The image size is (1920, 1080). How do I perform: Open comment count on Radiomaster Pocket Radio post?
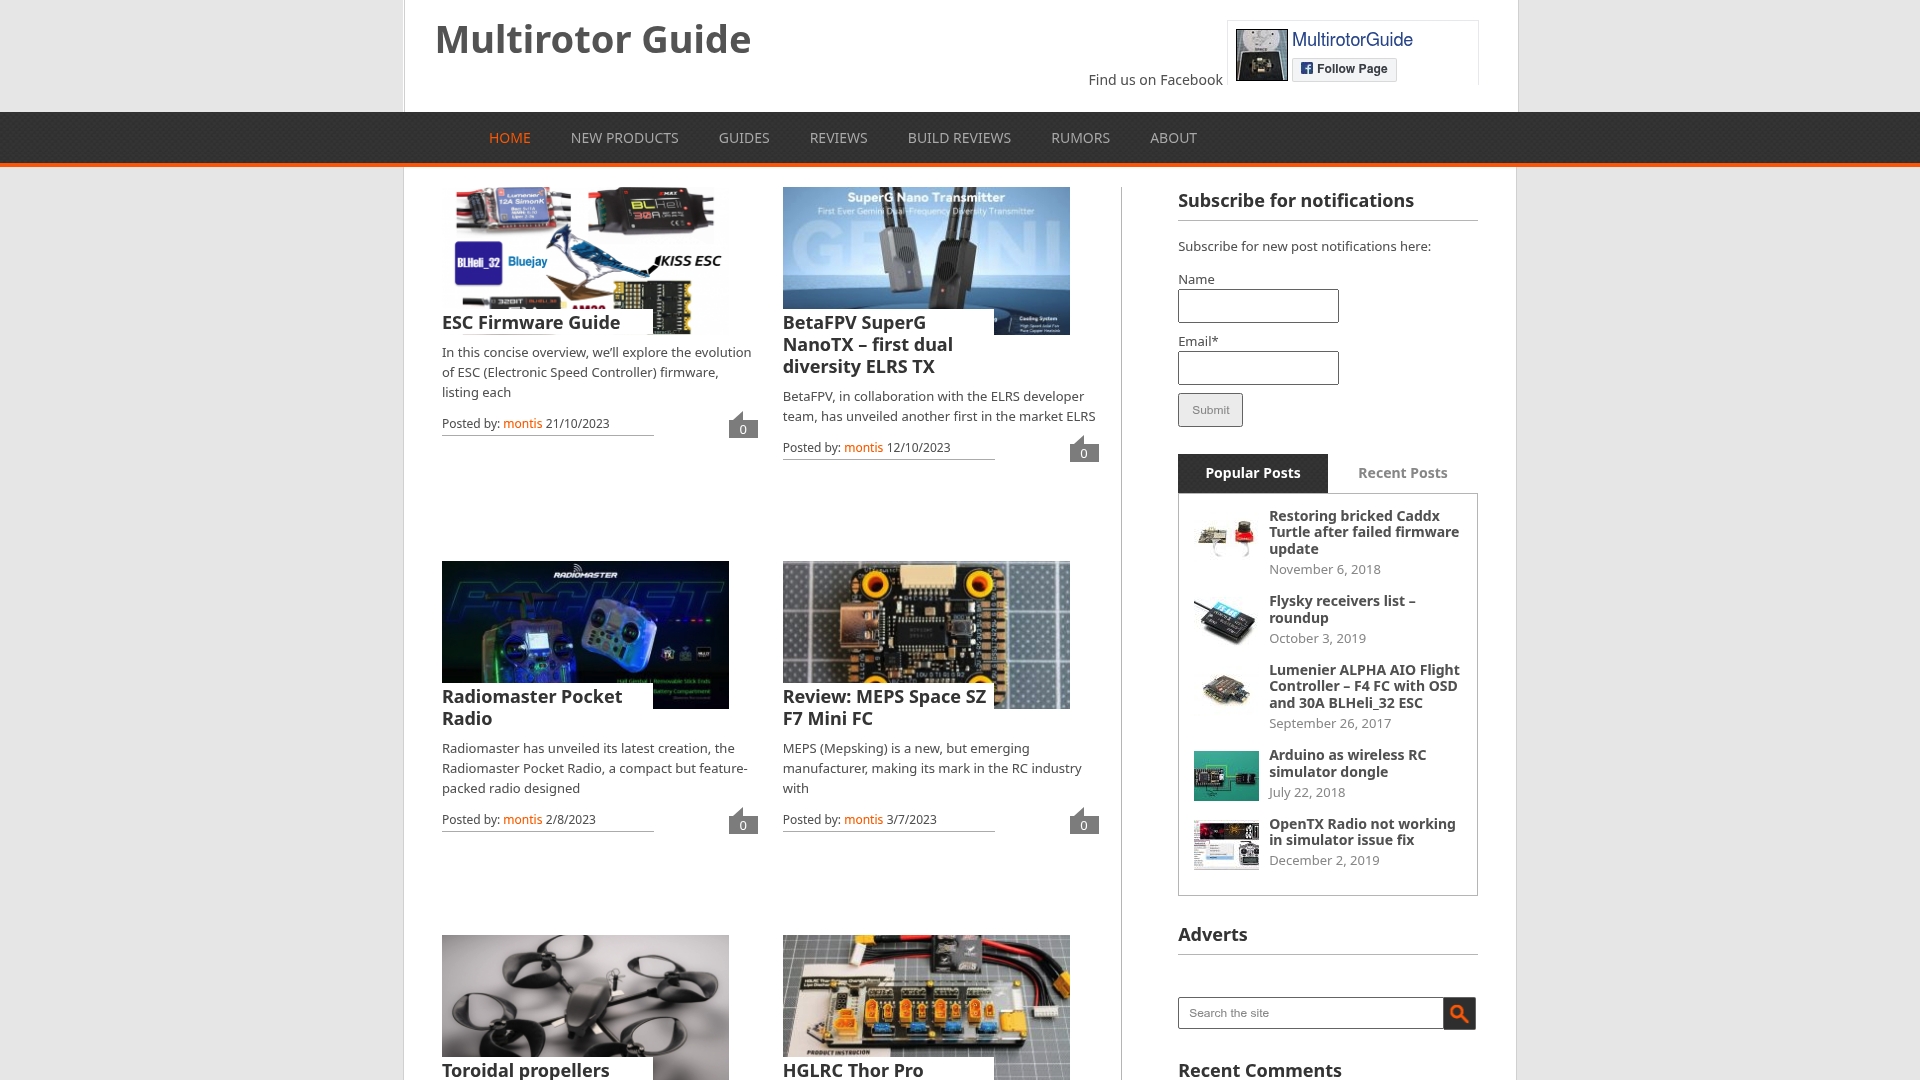[743, 821]
